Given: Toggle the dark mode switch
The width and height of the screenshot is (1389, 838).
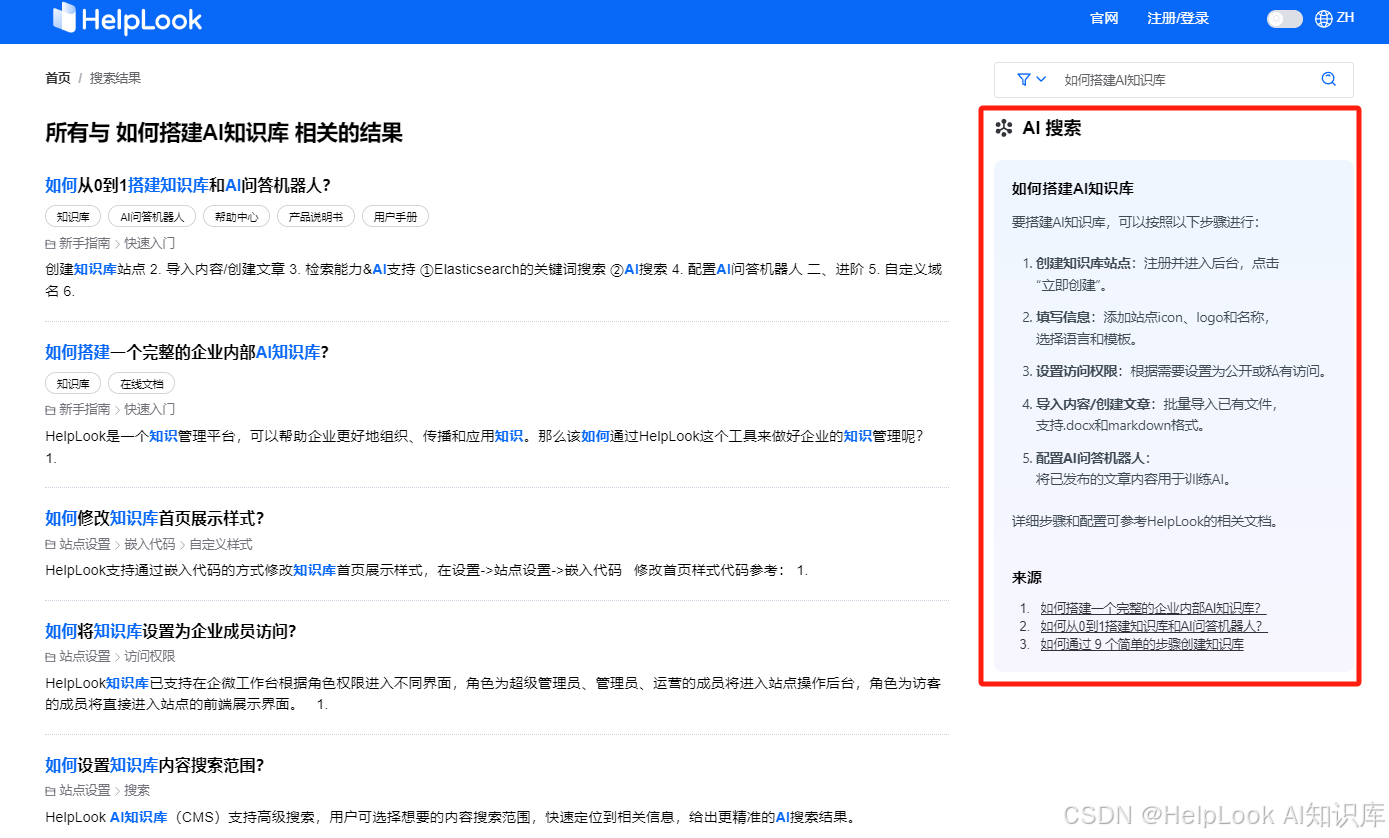Looking at the screenshot, I should [x=1284, y=18].
